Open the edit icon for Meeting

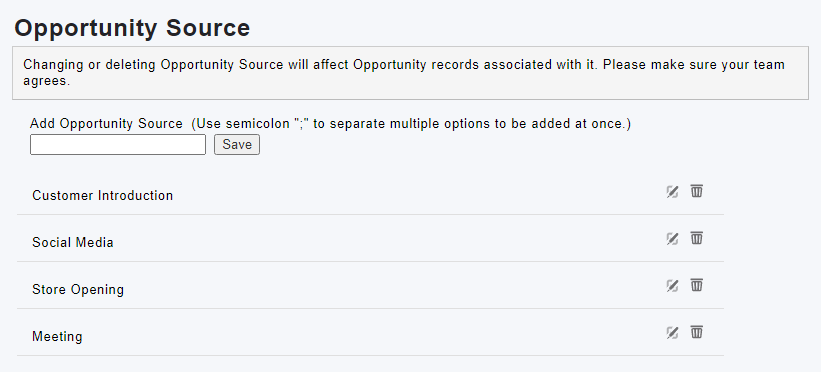pos(672,333)
